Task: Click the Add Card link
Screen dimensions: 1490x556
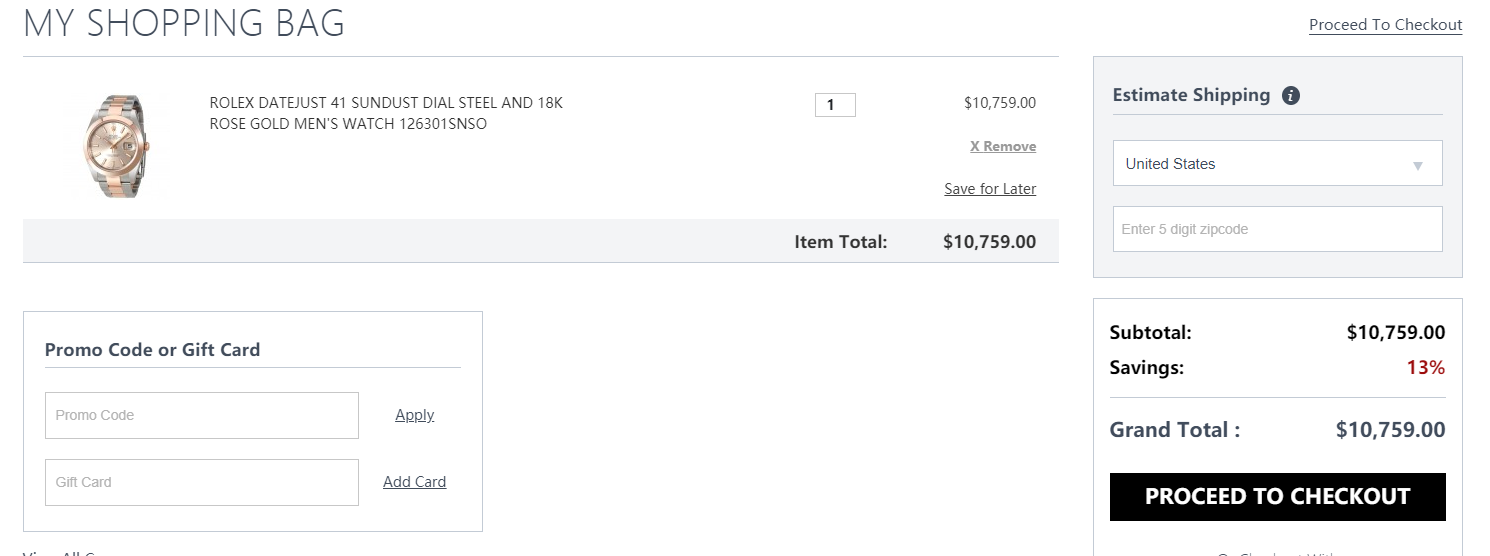Action: coord(414,482)
